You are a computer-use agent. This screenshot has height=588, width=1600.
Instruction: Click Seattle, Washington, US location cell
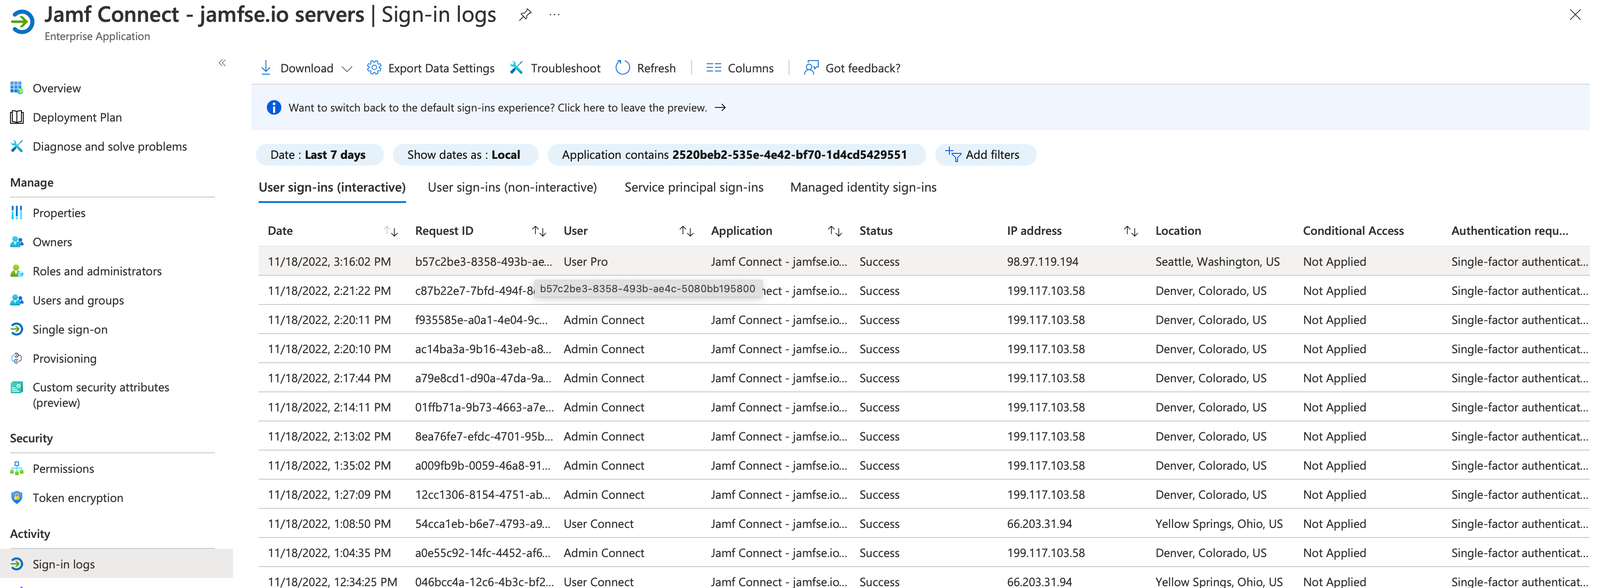[1217, 262]
